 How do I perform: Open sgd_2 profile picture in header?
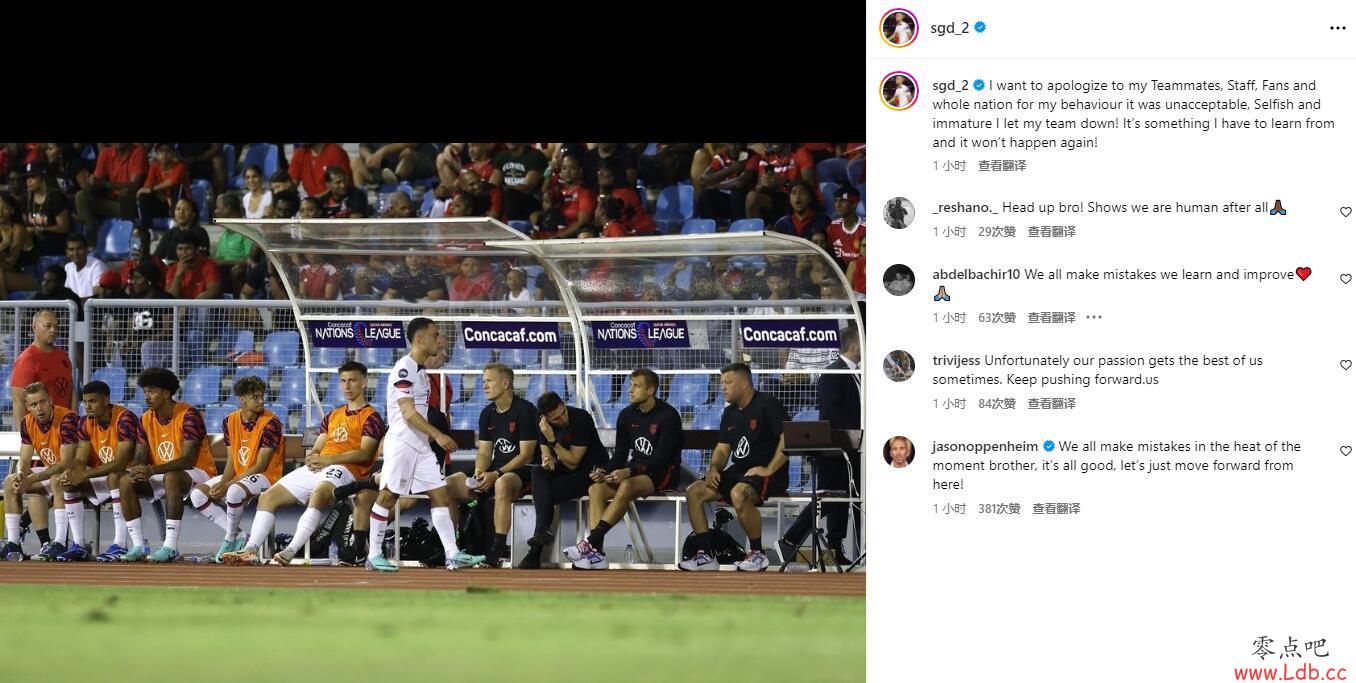[899, 28]
